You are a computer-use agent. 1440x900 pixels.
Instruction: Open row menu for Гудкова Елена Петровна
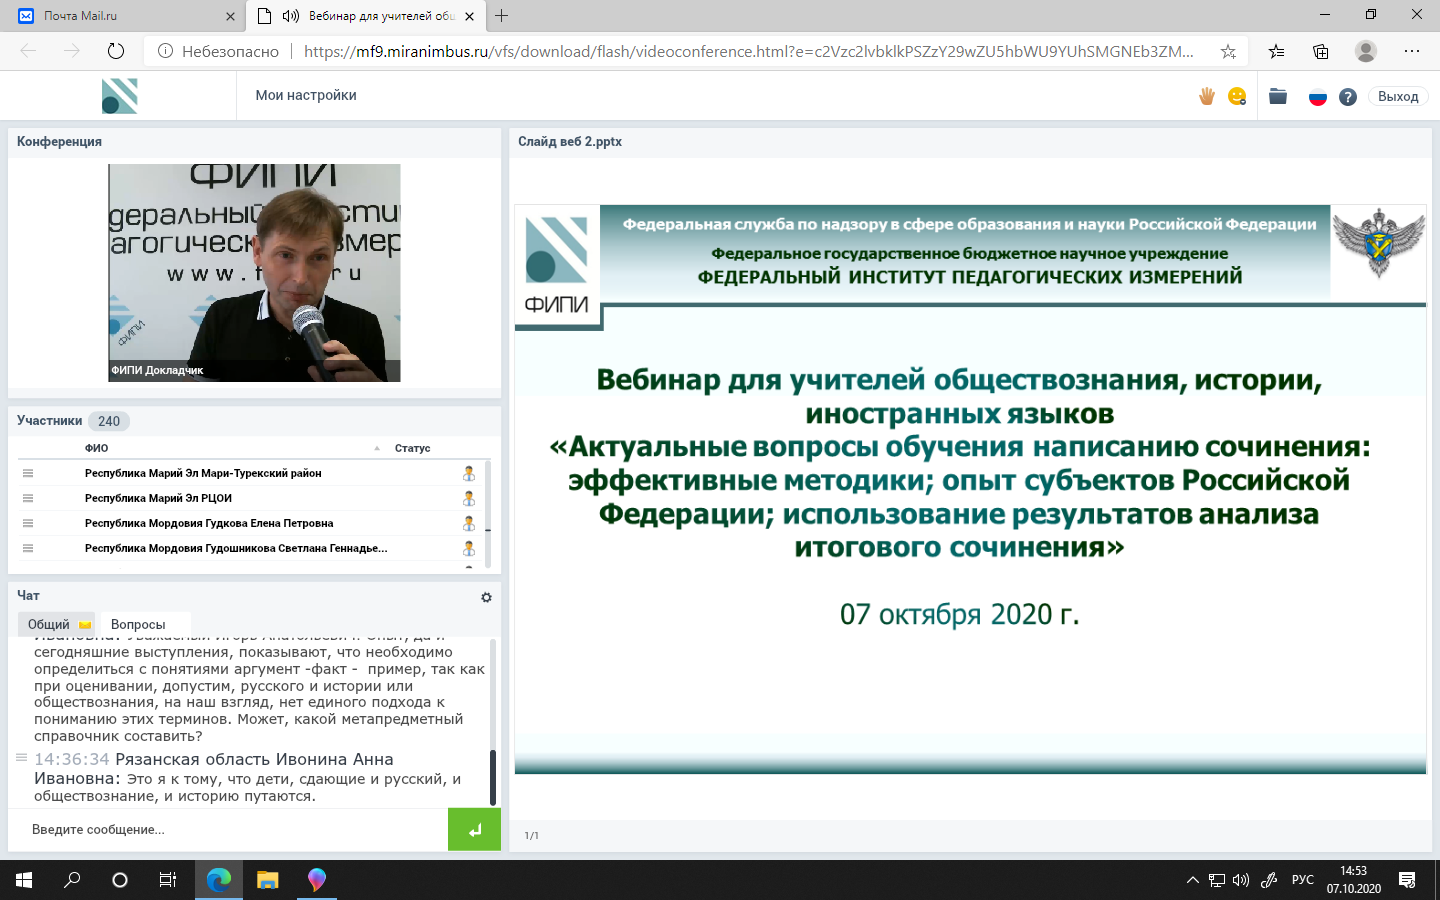pyautogui.click(x=28, y=523)
